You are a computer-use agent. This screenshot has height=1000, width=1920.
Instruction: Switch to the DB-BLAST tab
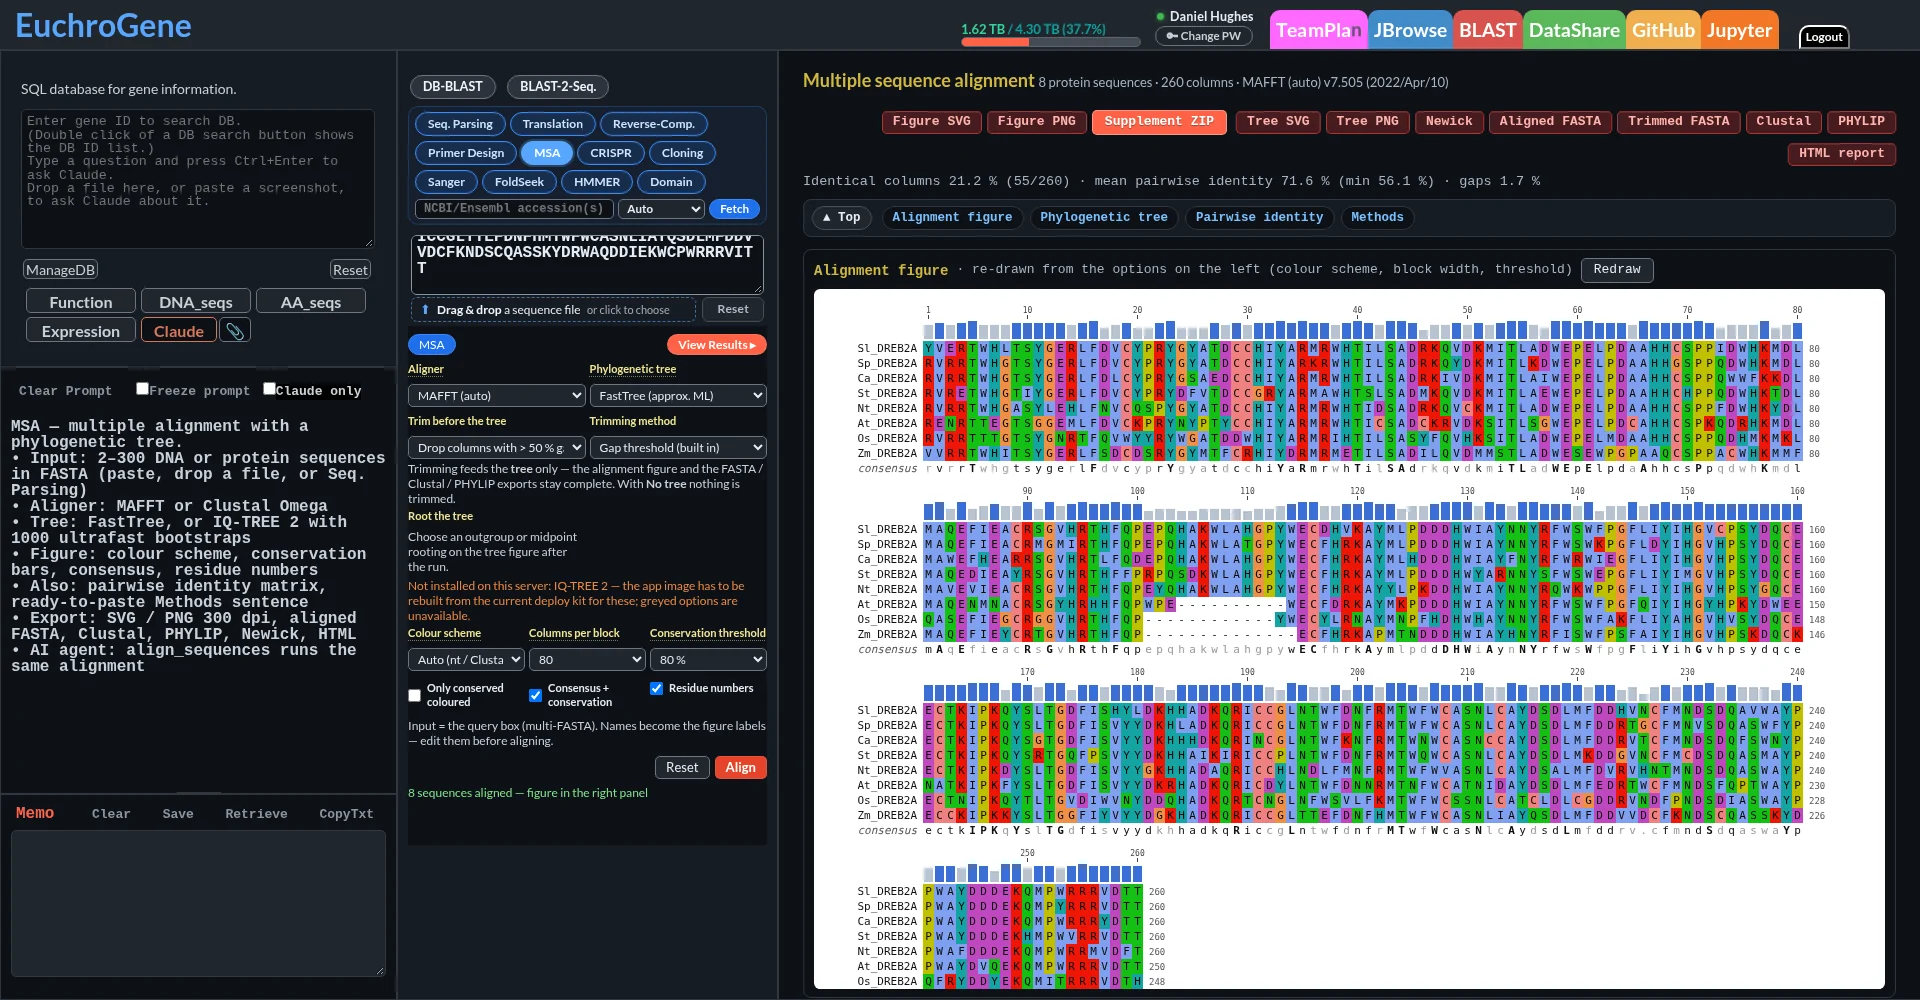tap(452, 87)
